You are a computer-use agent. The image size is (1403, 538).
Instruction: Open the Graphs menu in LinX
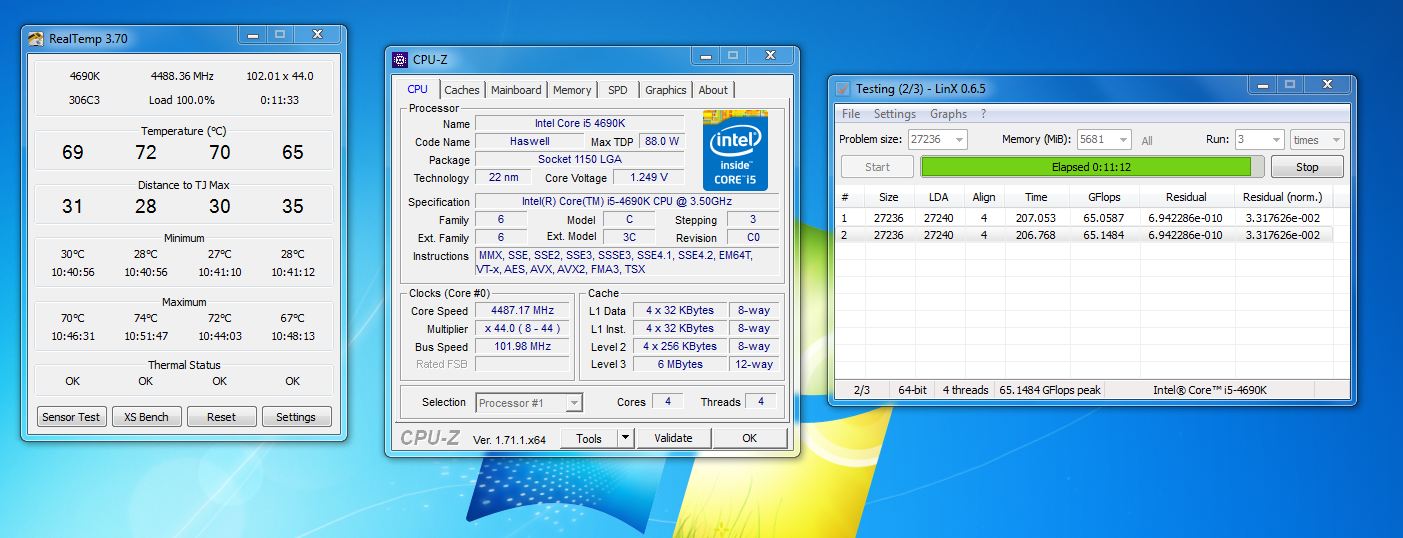click(949, 114)
